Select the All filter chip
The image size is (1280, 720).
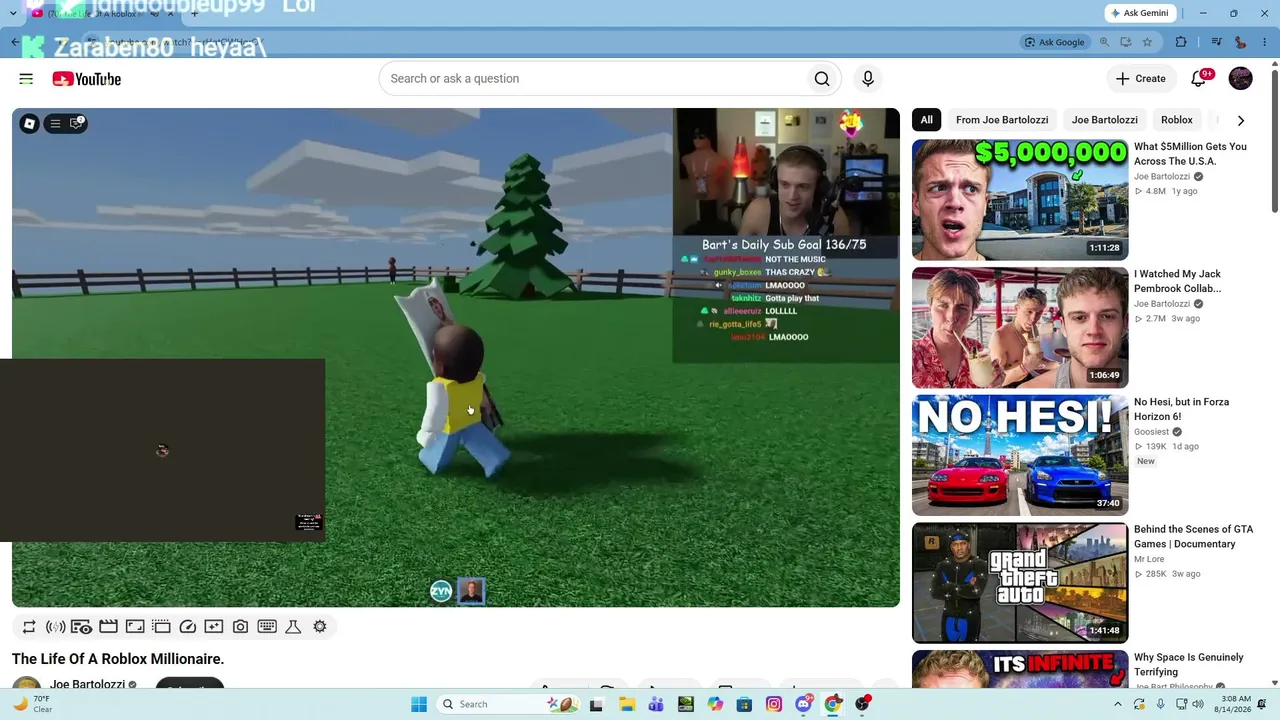(927, 120)
